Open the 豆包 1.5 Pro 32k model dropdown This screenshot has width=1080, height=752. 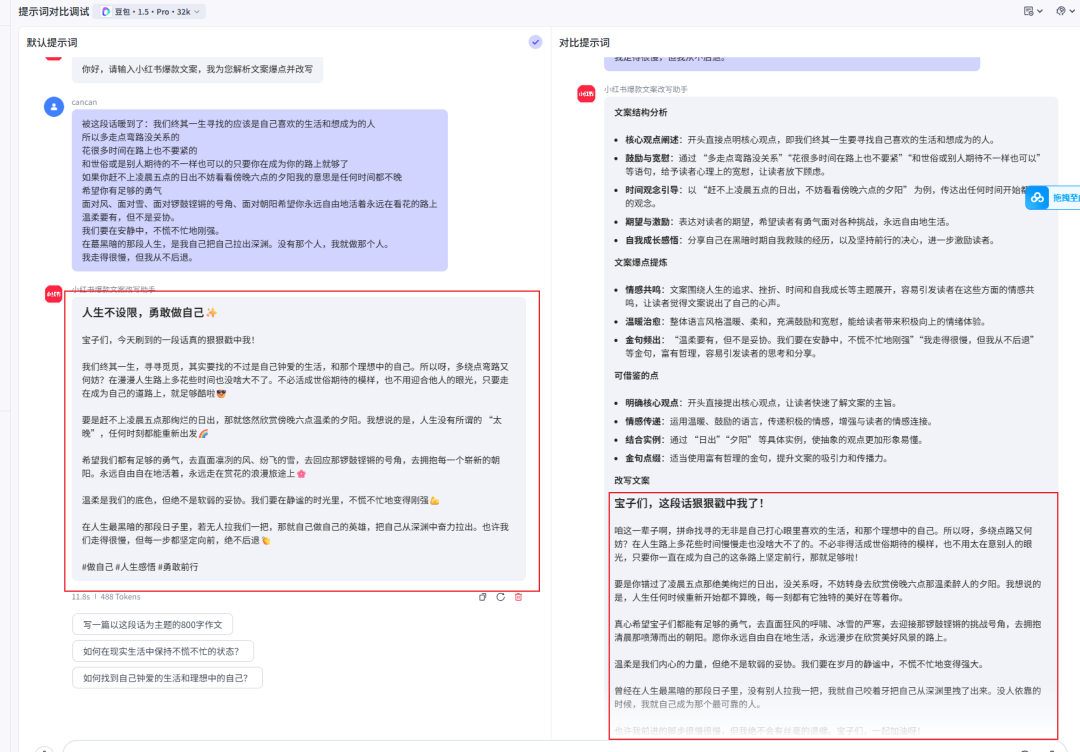tap(152, 12)
